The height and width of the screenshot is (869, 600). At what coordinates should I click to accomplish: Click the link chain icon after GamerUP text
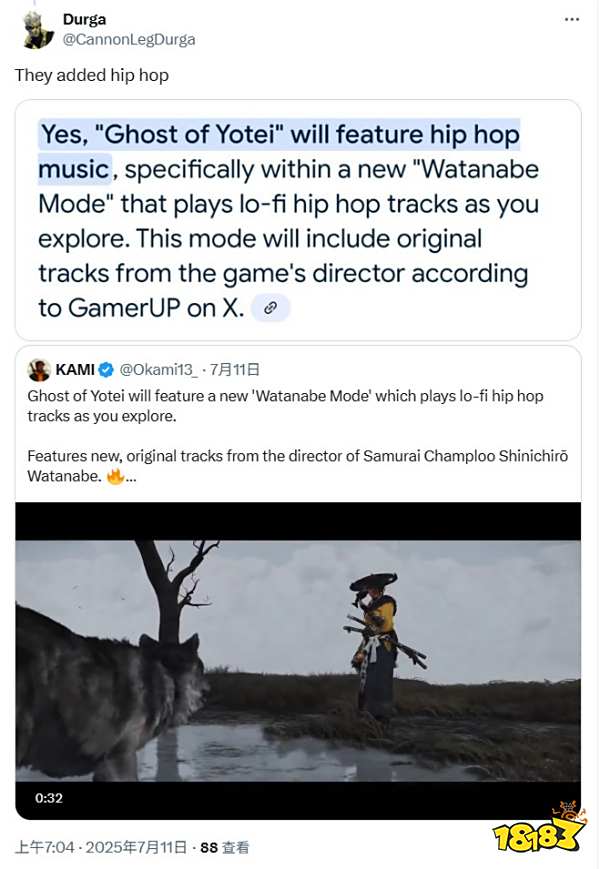[270, 308]
